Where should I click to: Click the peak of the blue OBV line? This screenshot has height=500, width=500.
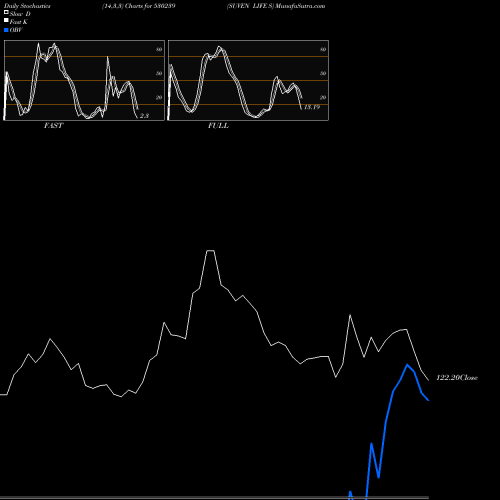pyautogui.click(x=407, y=365)
